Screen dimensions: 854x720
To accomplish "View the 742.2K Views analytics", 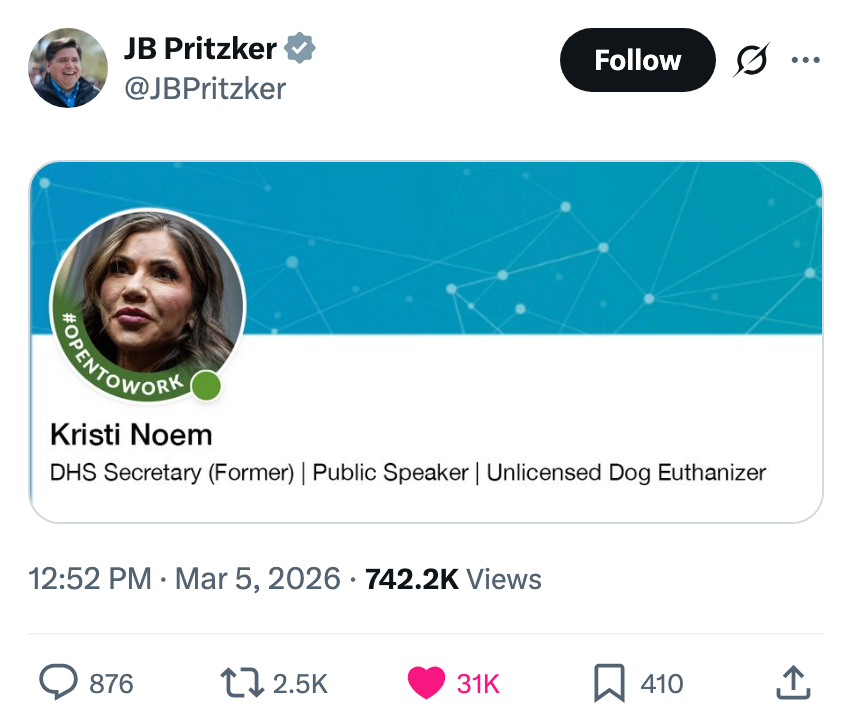I will (453, 579).
